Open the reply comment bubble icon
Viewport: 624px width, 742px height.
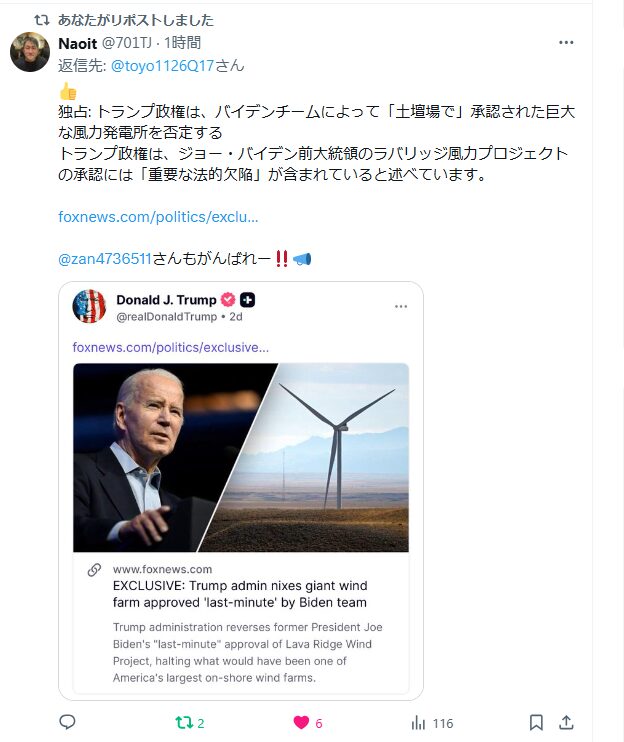pos(67,722)
